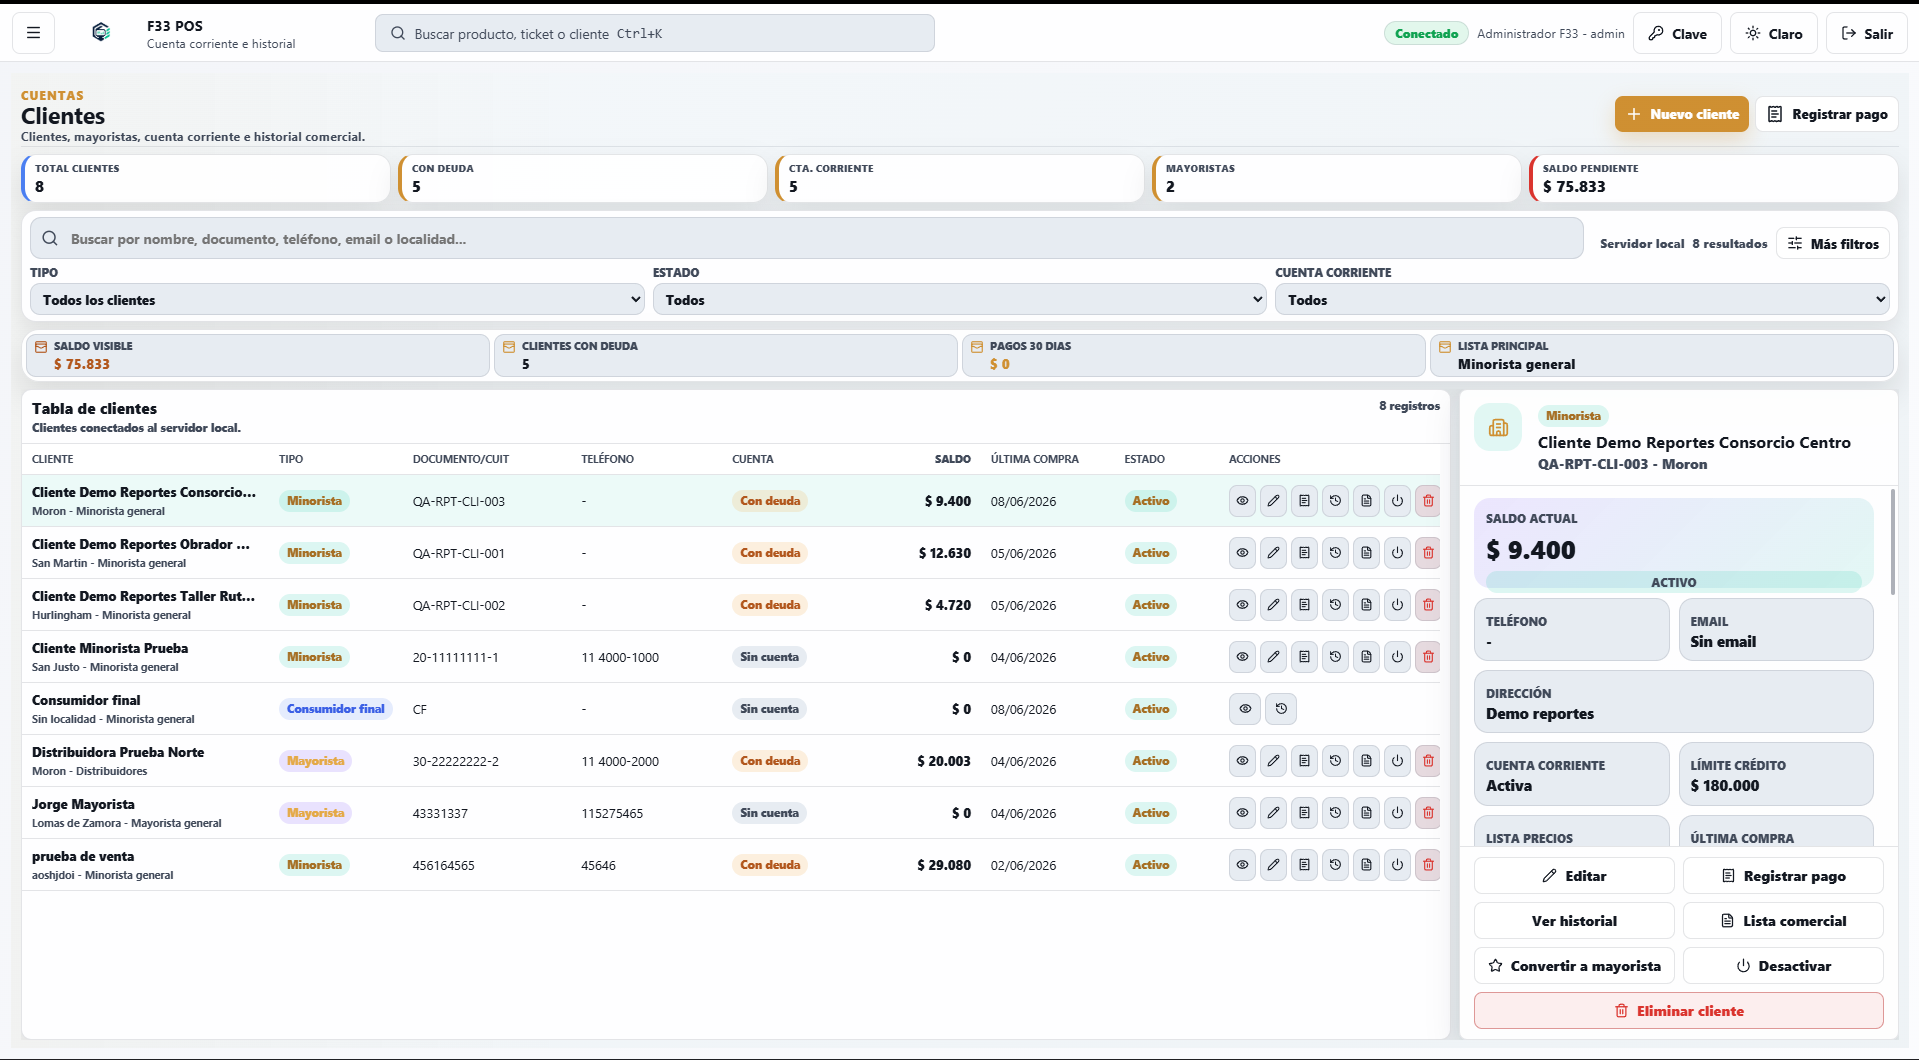Click the F33 POS logo icon
Viewport: 1919px width, 1060px height.
[101, 33]
